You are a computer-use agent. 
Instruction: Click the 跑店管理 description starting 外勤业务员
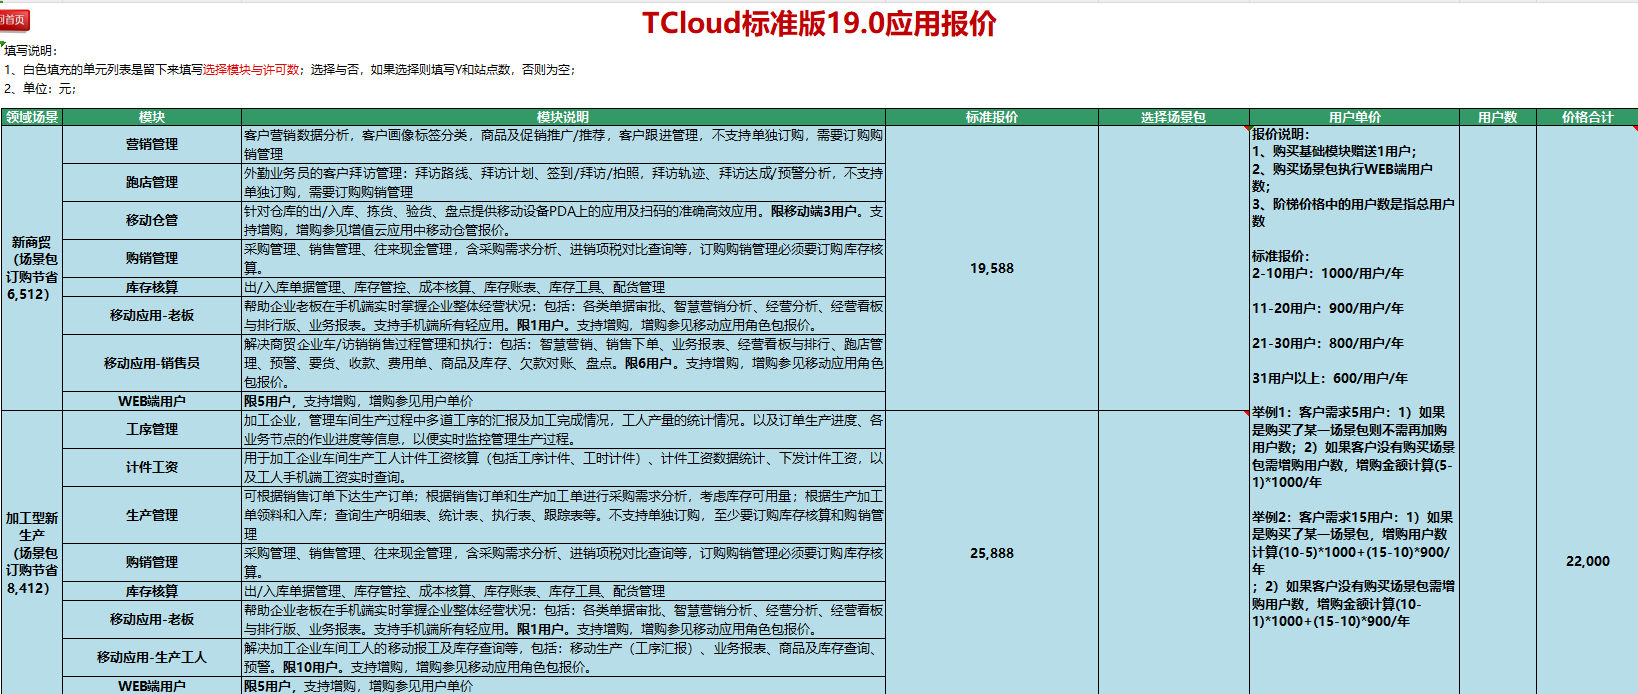[563, 182]
